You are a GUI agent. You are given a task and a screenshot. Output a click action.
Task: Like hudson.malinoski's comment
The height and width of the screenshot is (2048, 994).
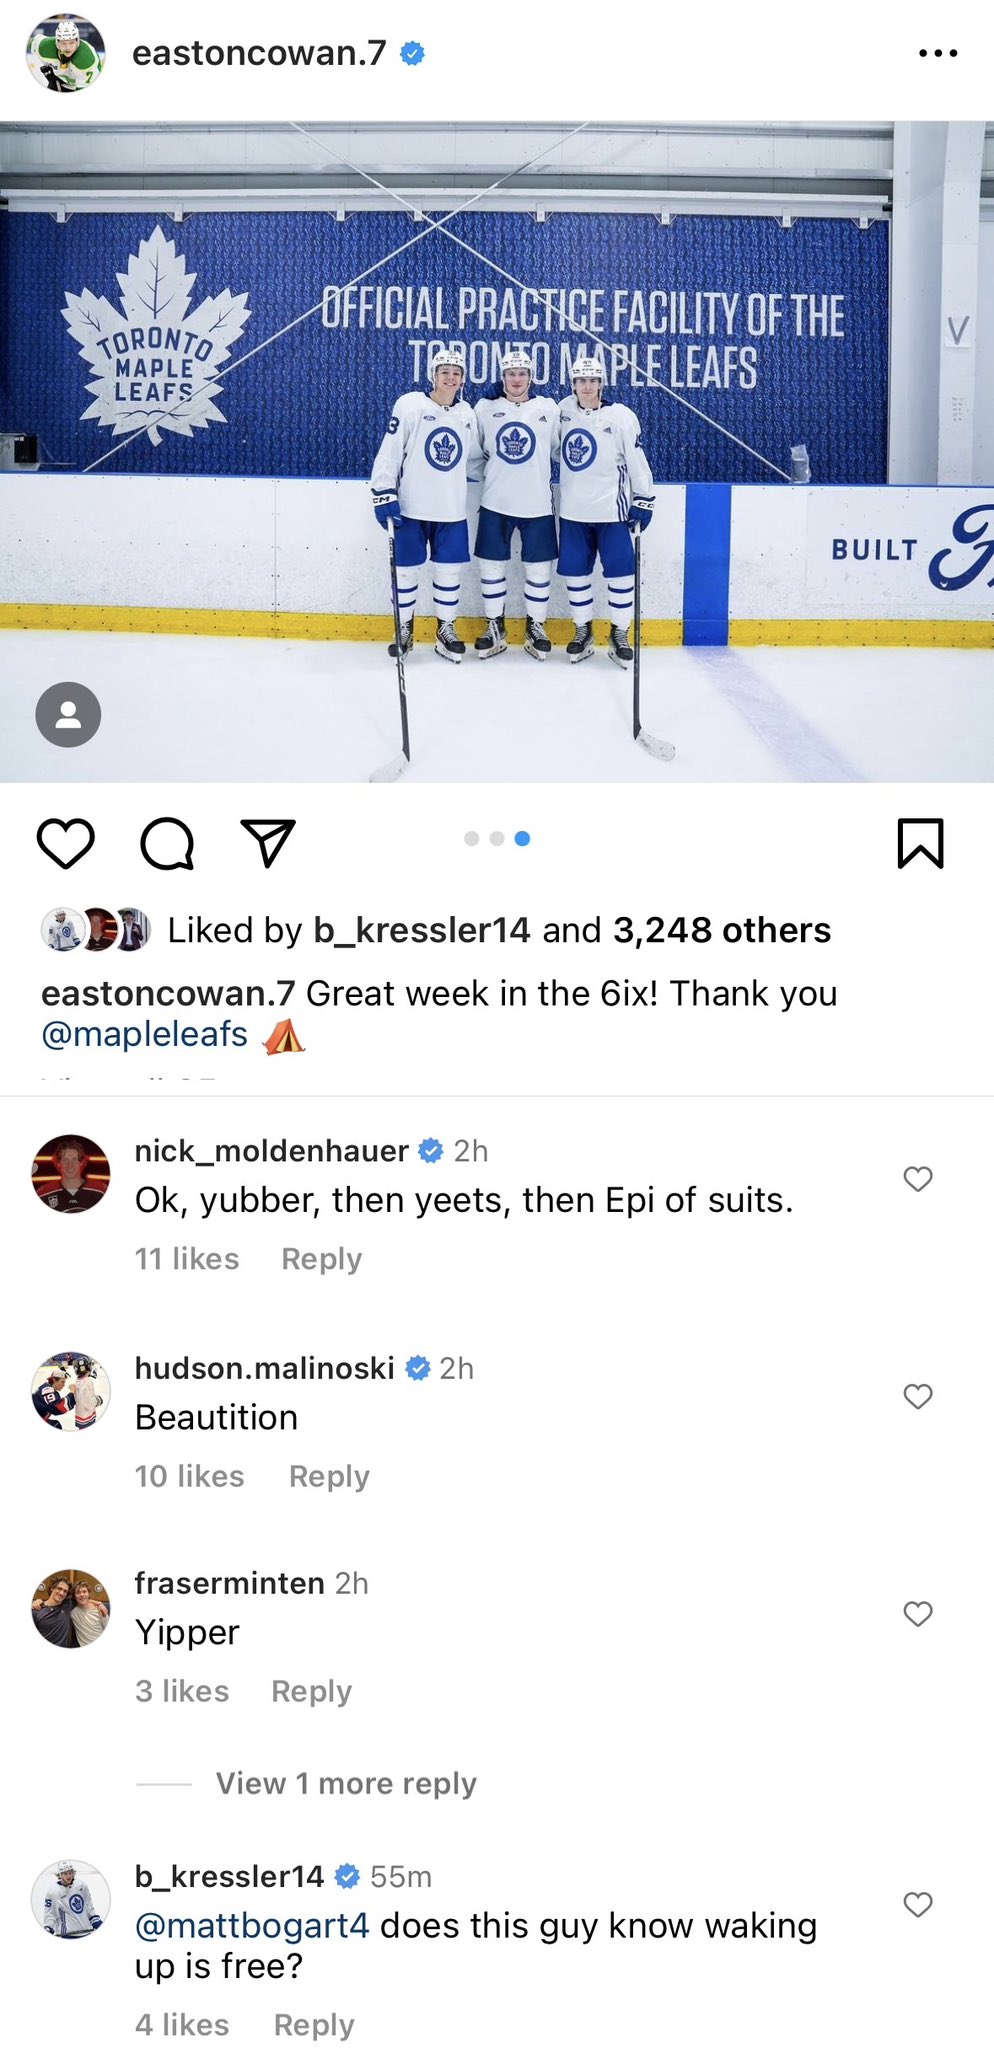click(x=918, y=1396)
